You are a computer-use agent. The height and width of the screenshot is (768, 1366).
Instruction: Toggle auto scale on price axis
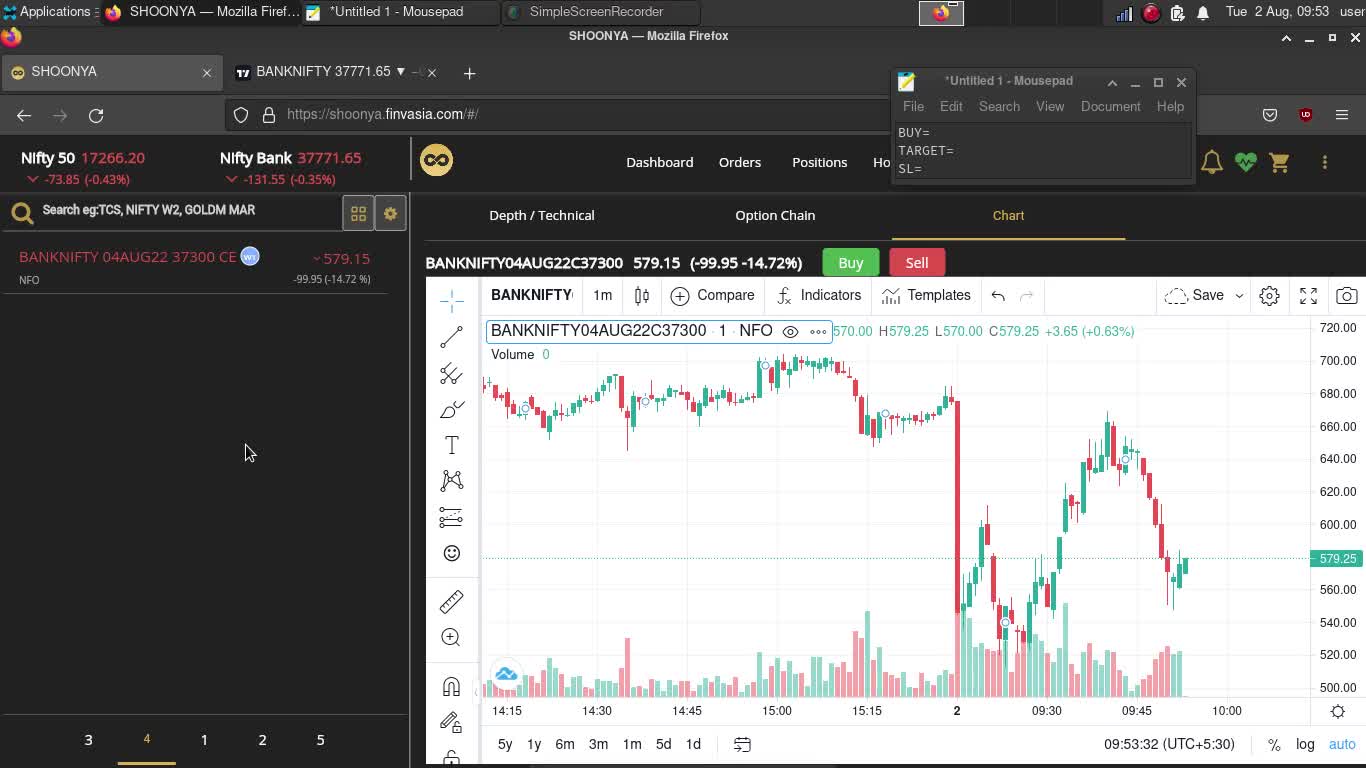[x=1342, y=744]
